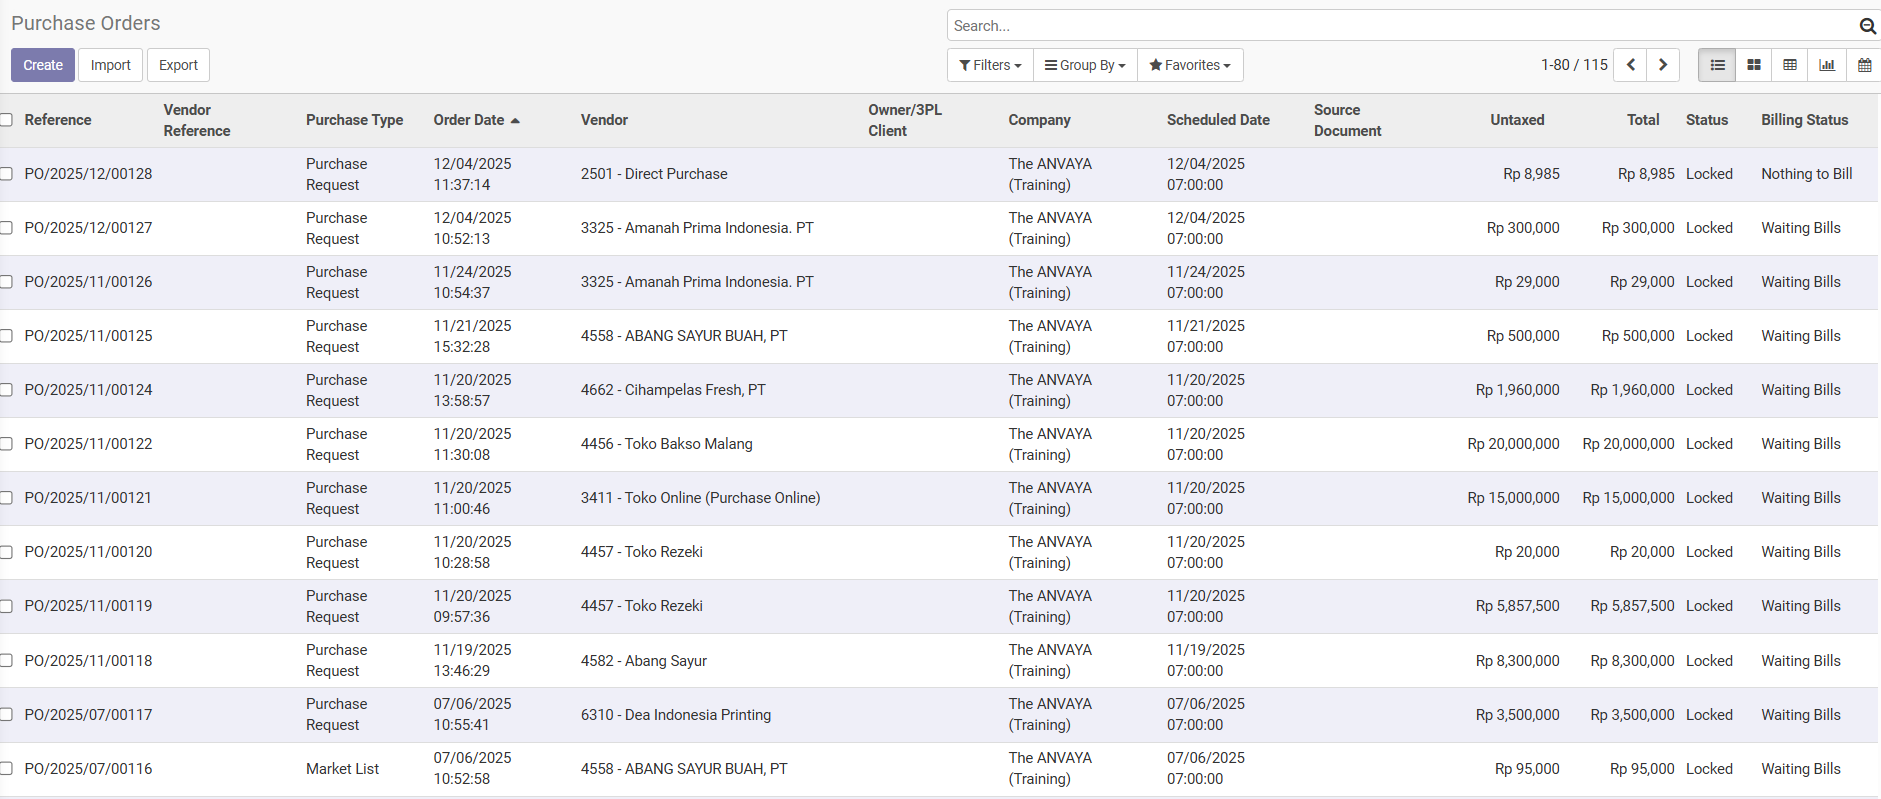Switch to kanban view

coord(1753,65)
